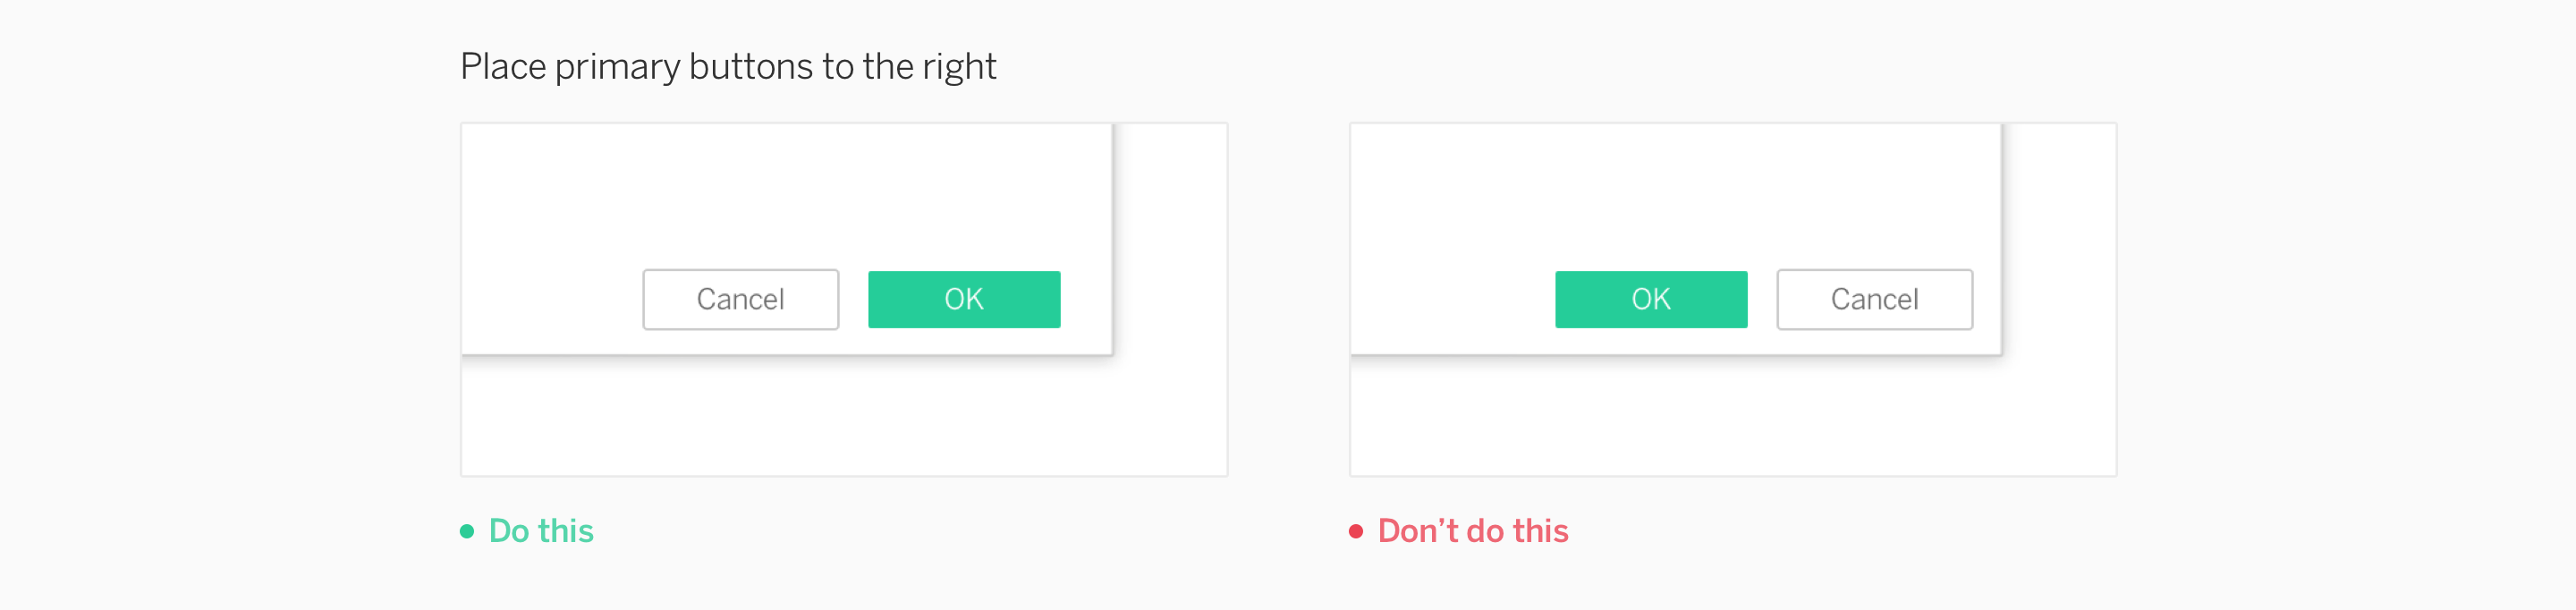Click the left example dialog card

(785, 200)
